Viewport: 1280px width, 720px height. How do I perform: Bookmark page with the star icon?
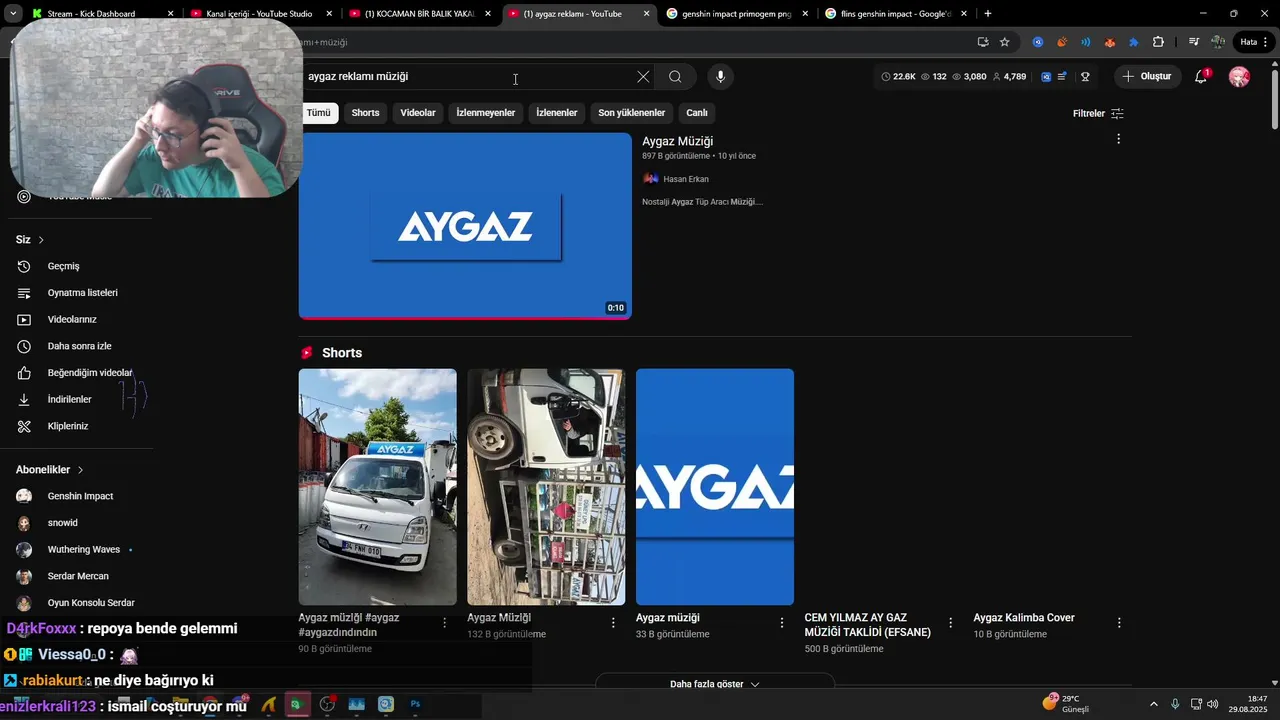click(1005, 42)
